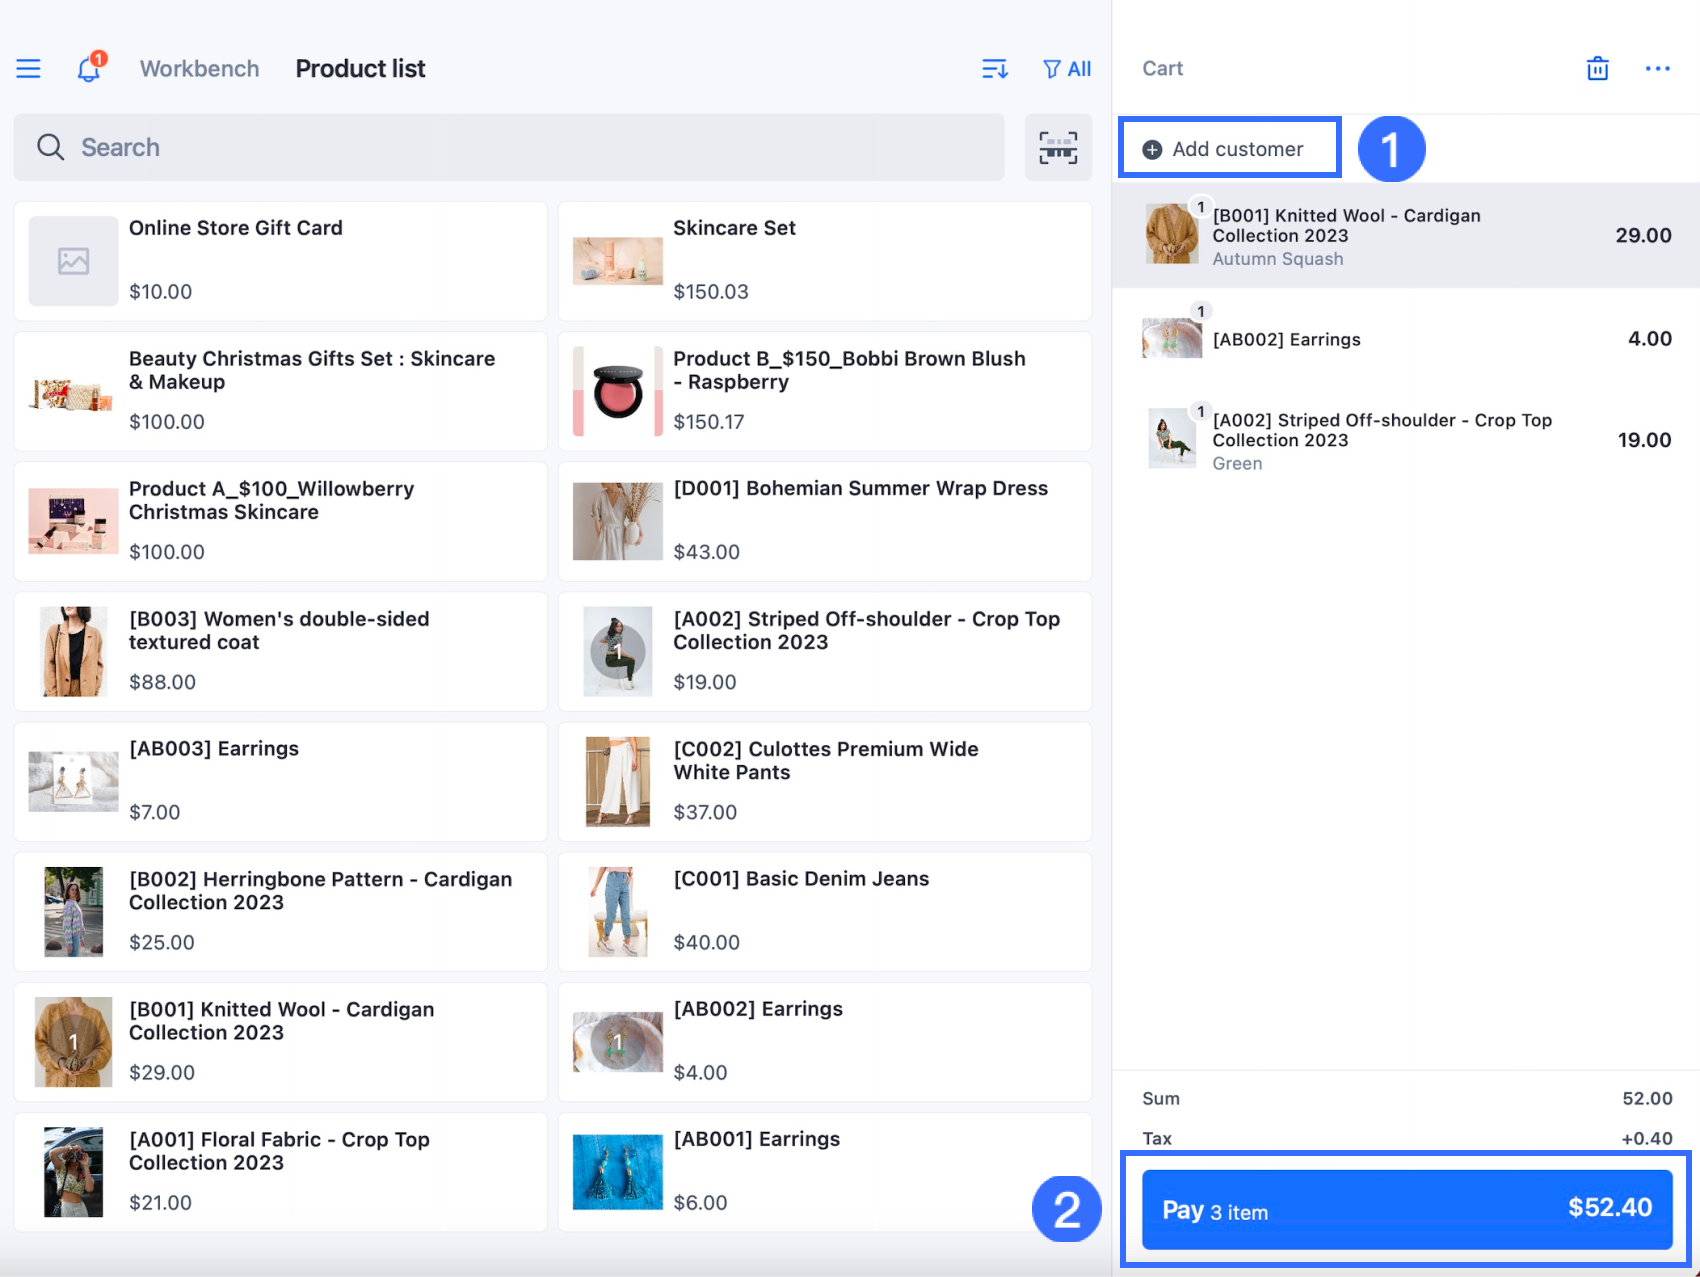Pay for 3 items totaling $52.40
This screenshot has width=1700, height=1277.
pos(1407,1209)
